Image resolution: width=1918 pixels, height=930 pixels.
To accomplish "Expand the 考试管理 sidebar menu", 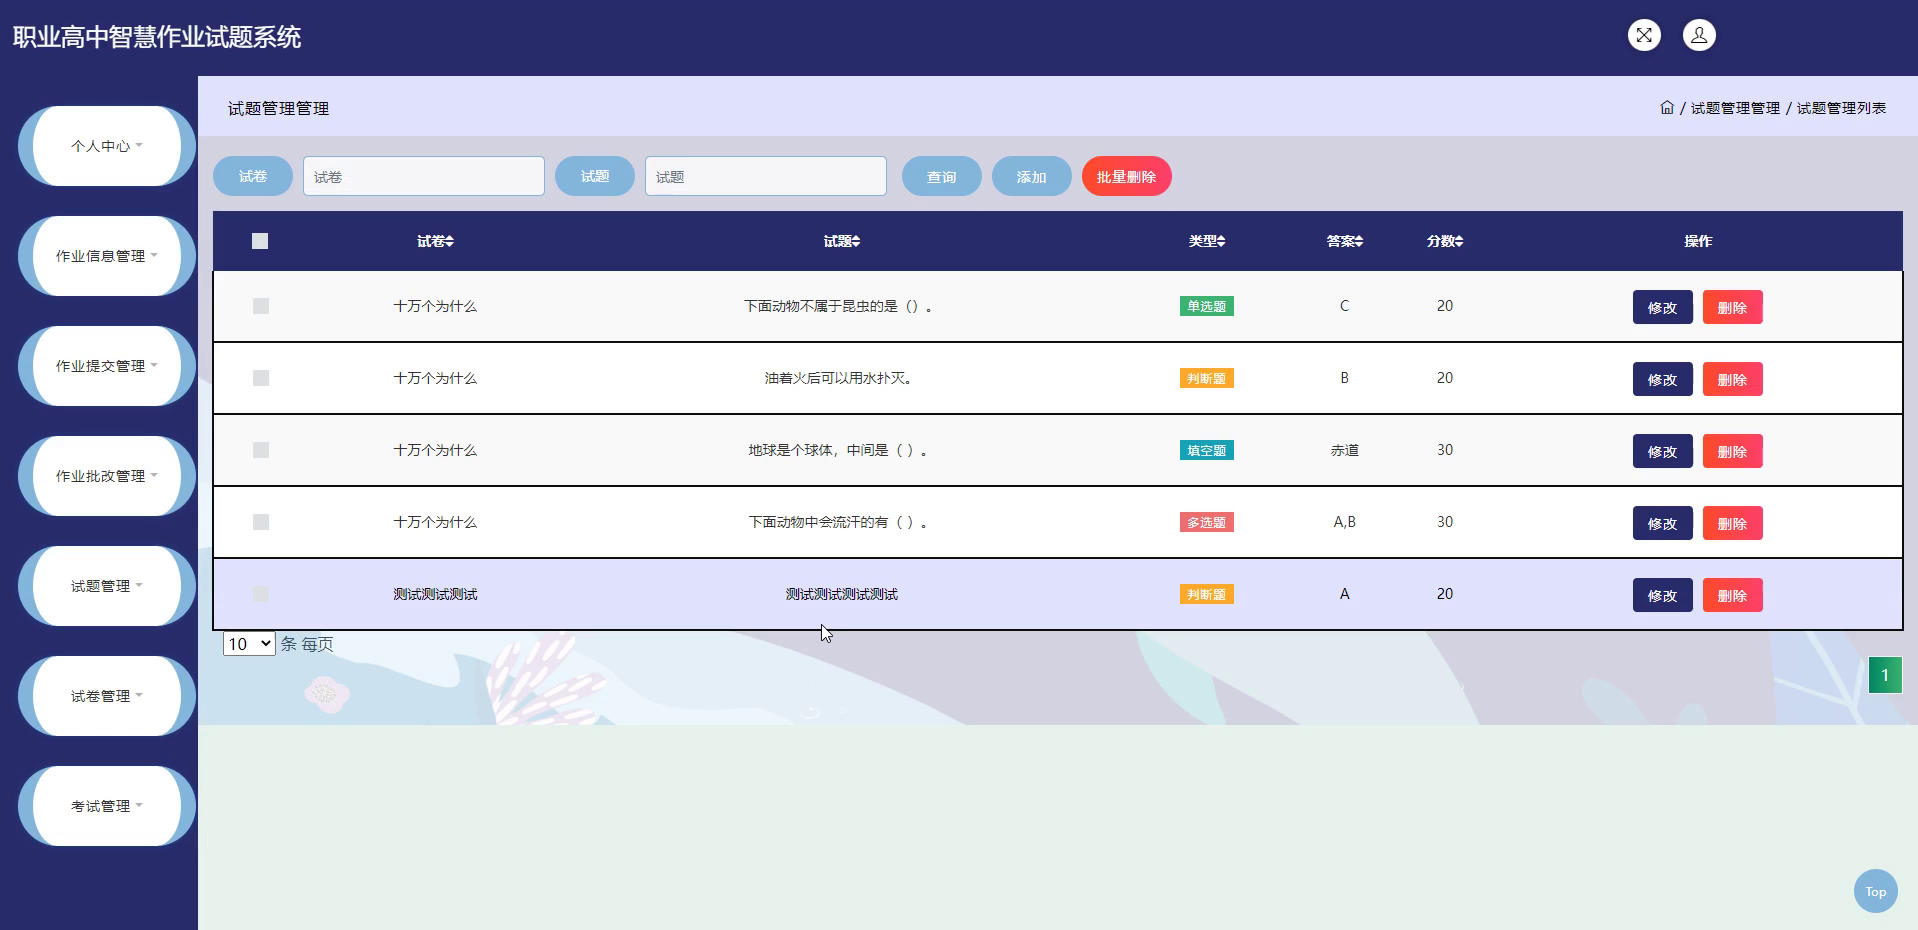I will [x=107, y=806].
